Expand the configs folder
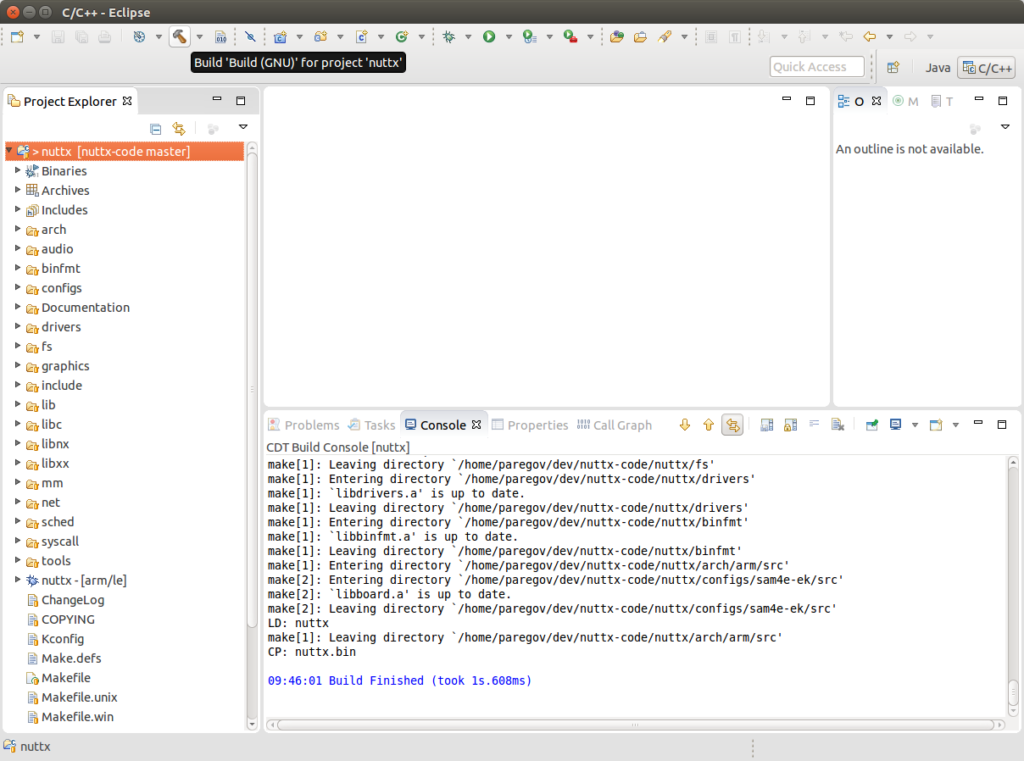1024x761 pixels. (x=17, y=287)
